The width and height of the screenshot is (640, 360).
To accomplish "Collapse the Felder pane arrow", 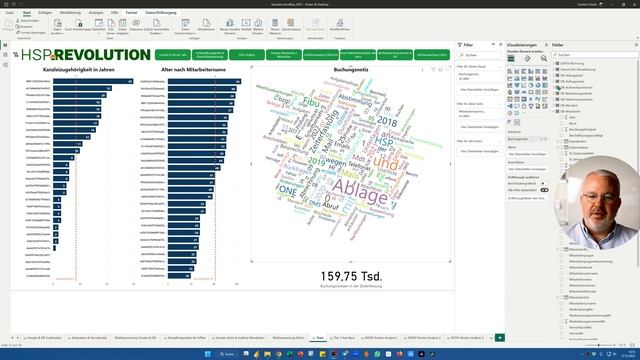I will pos(636,45).
